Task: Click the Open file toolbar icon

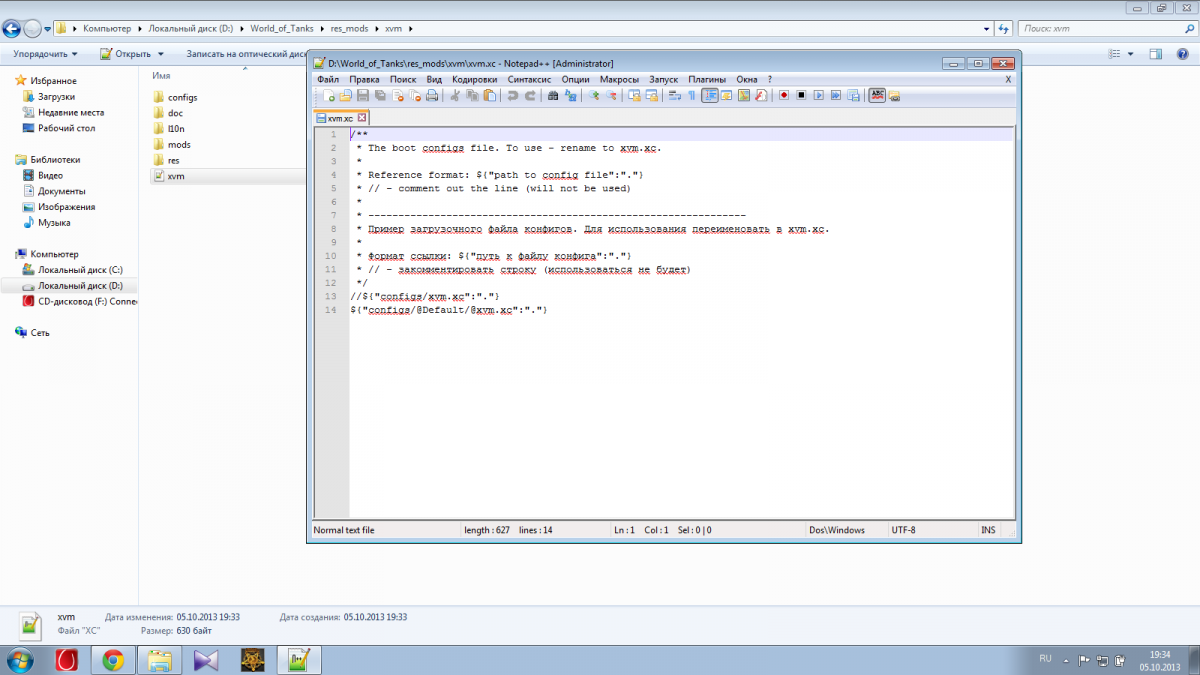Action: click(346, 96)
